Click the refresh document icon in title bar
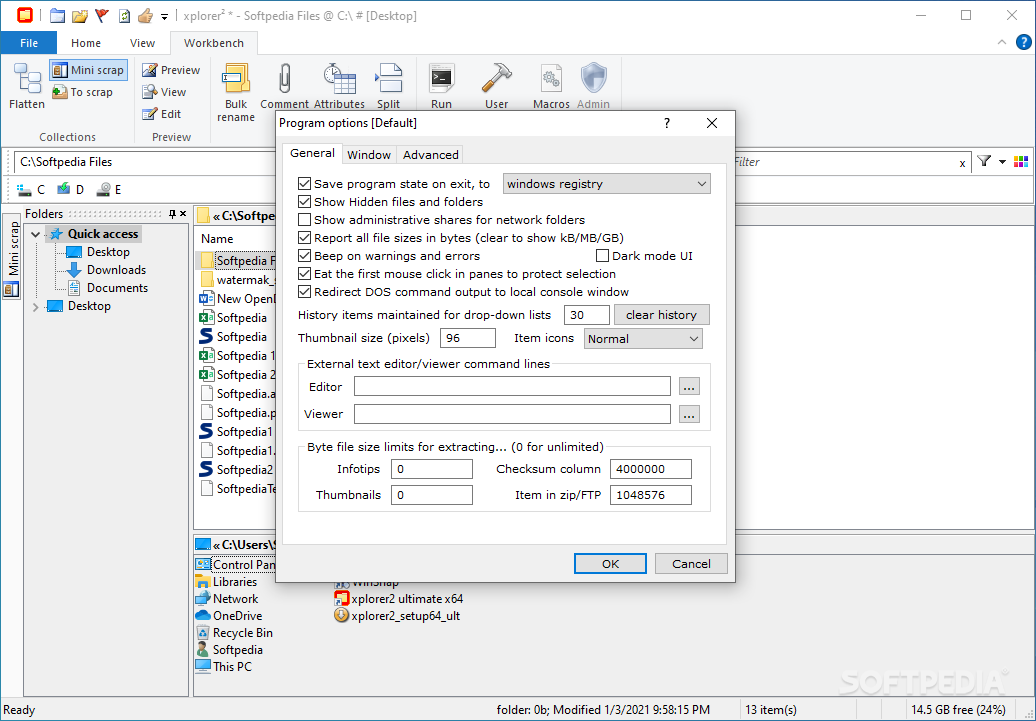Screen dimensions: 1036x721 click(x=124, y=15)
